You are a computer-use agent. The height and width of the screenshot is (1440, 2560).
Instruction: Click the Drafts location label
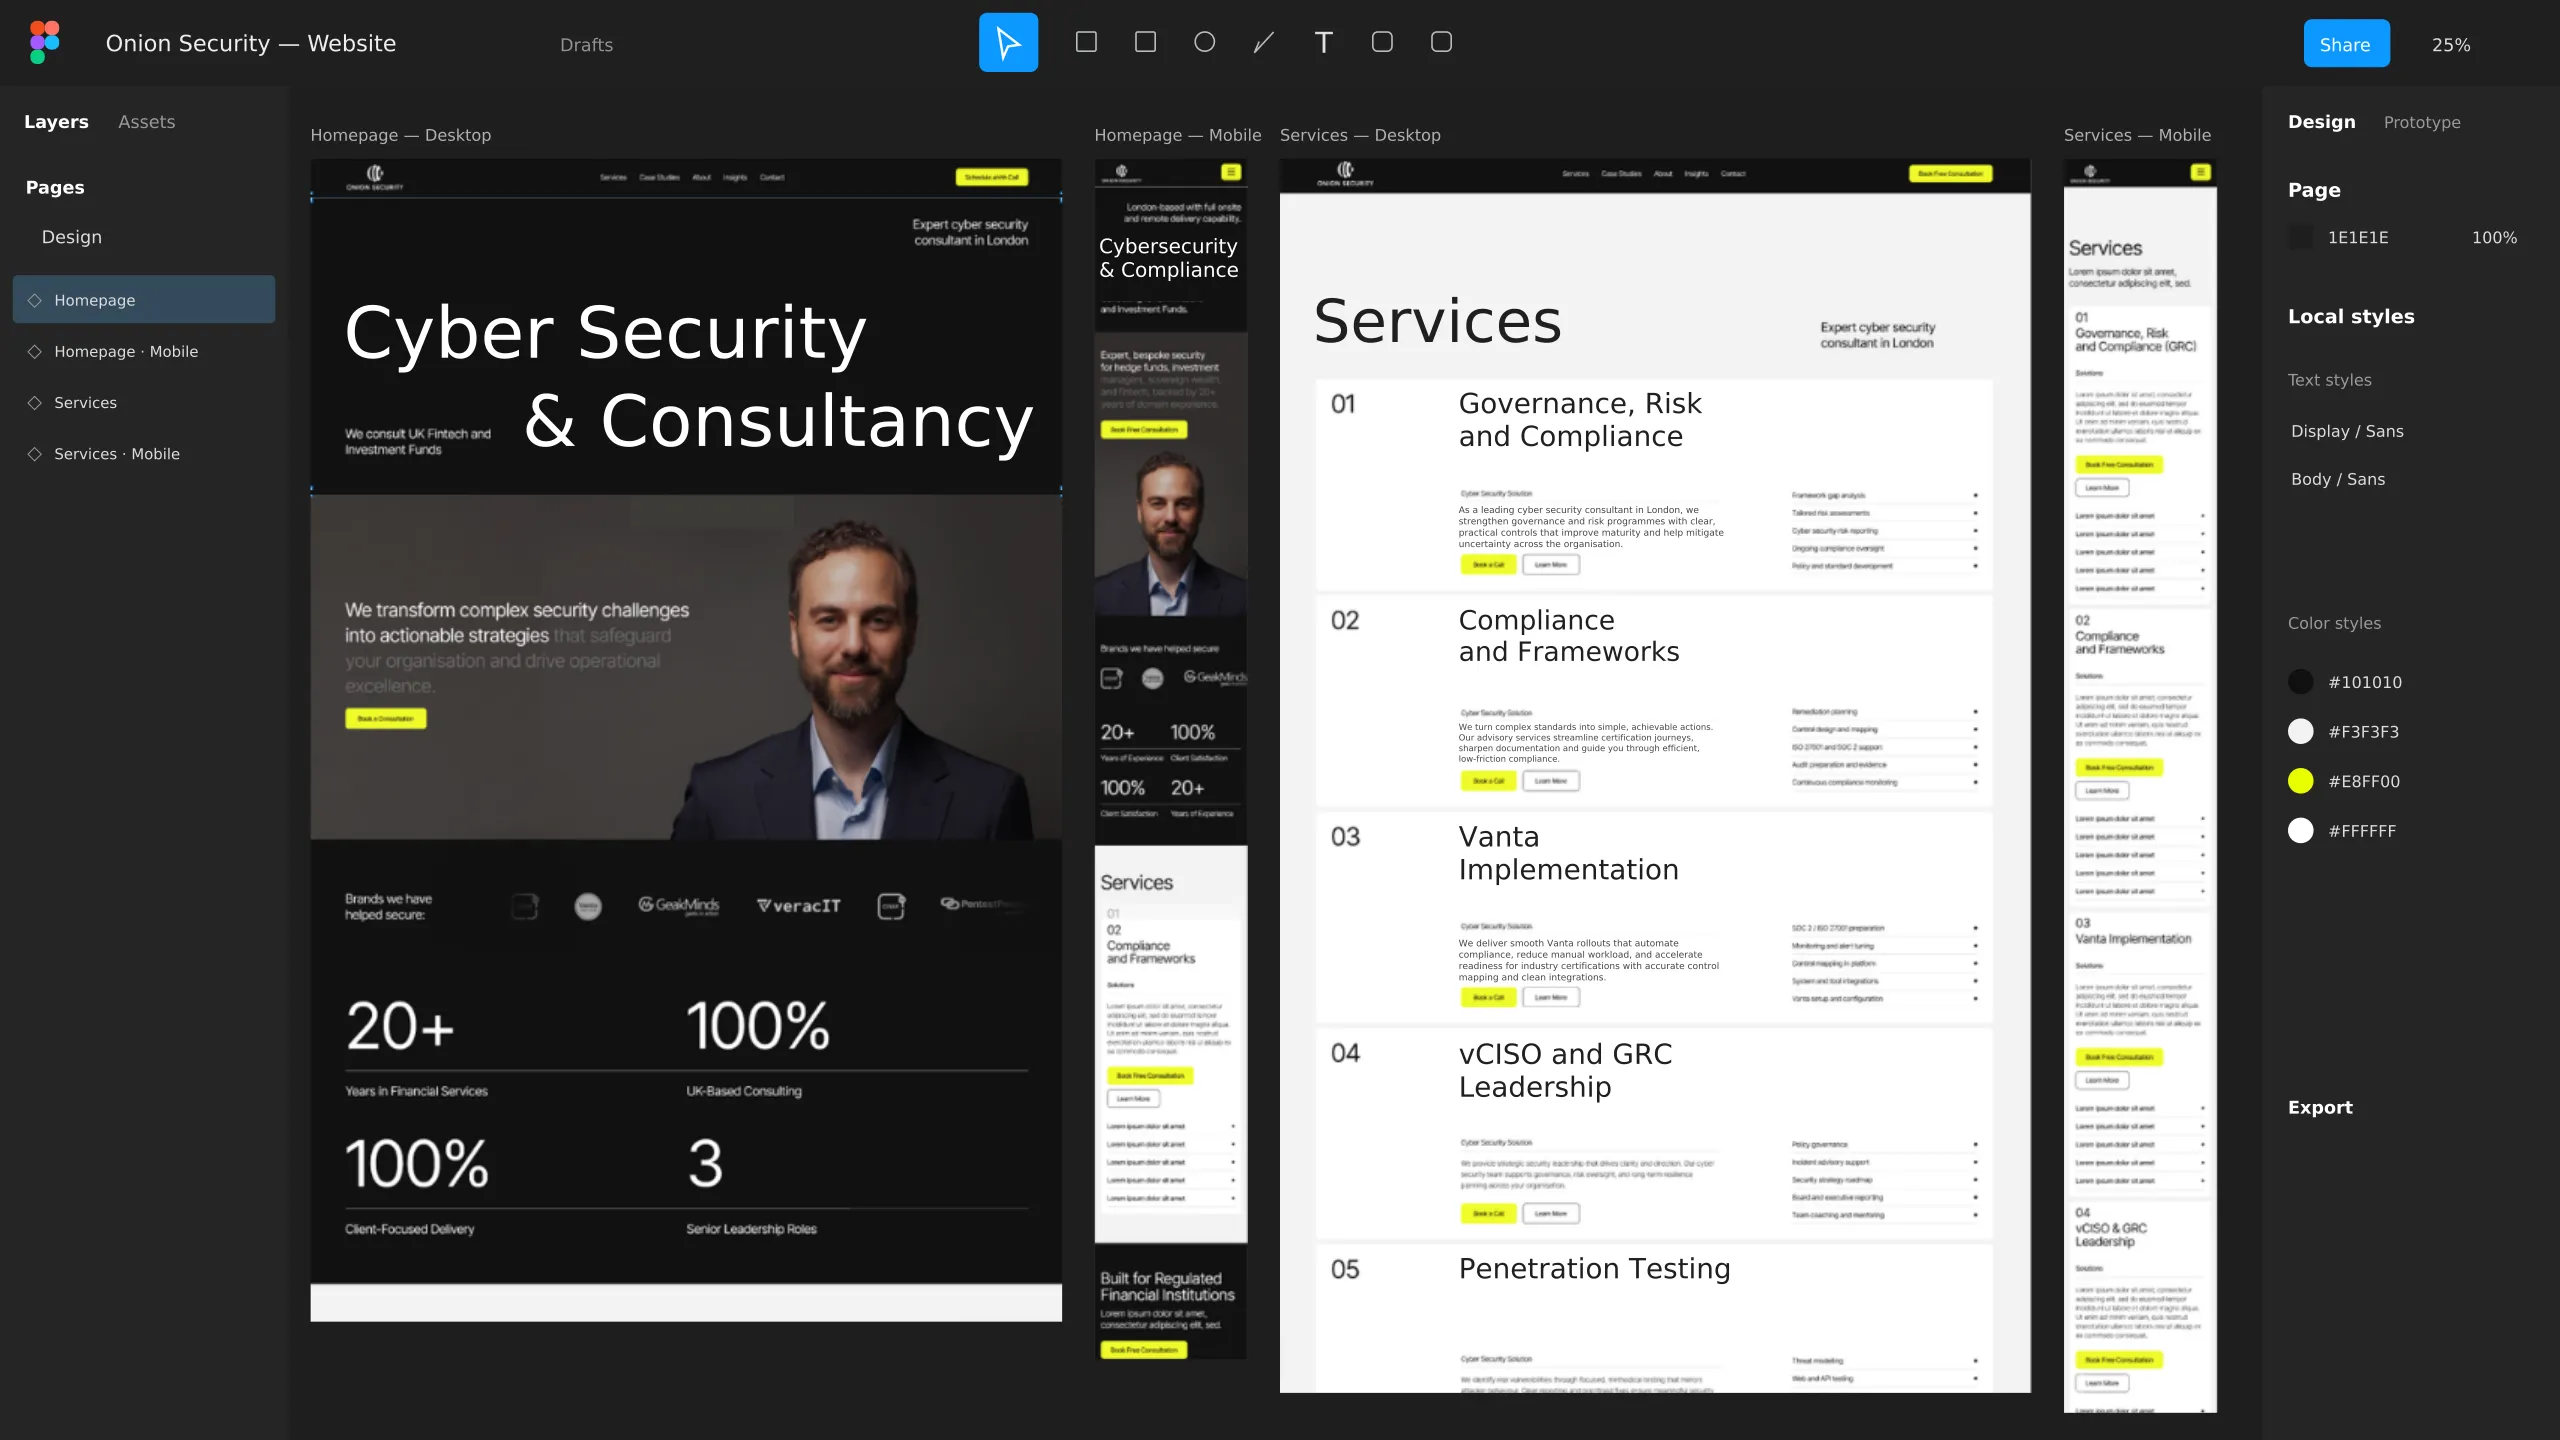(586, 45)
